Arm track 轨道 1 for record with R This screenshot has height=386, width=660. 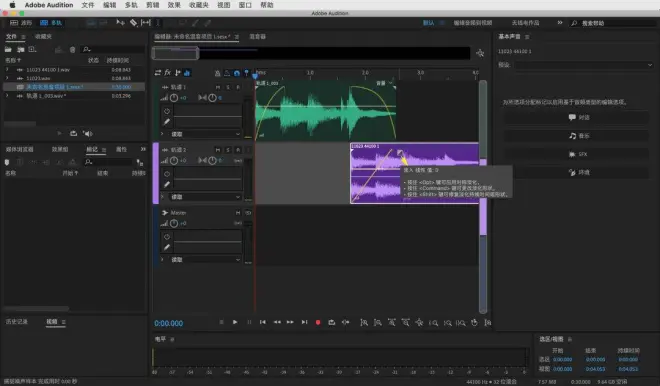point(238,87)
